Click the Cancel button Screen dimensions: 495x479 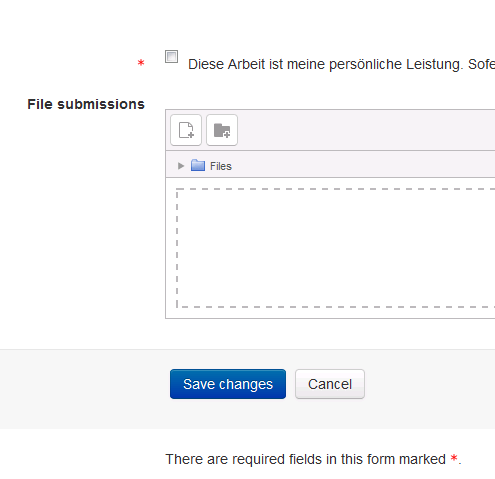[330, 384]
